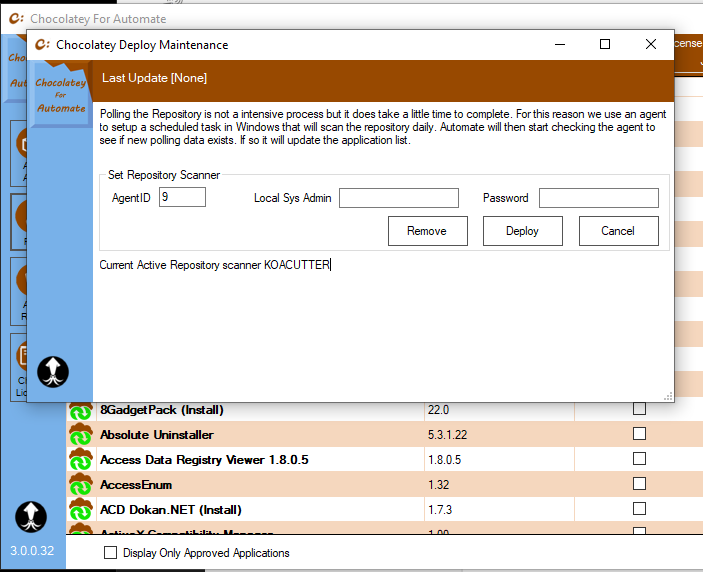Click the 8GadgetPack package icon
The width and height of the screenshot is (703, 572).
(x=80, y=410)
